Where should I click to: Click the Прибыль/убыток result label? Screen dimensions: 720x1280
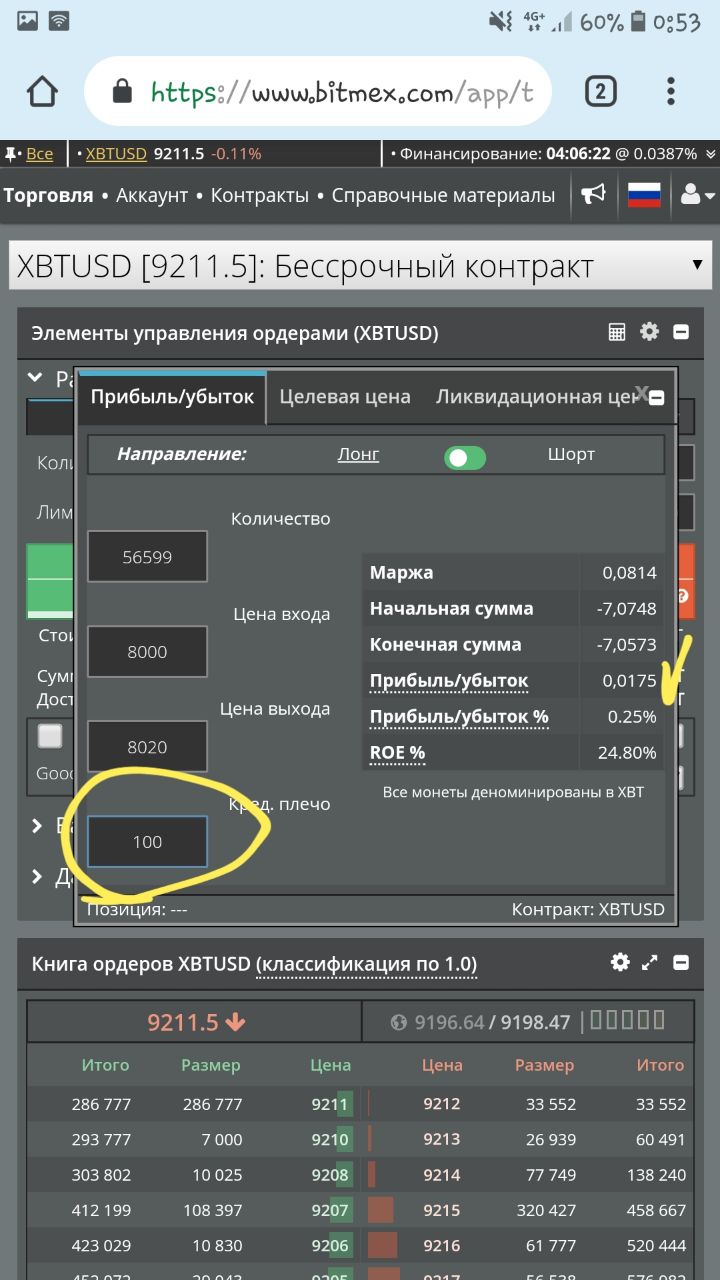tap(449, 681)
